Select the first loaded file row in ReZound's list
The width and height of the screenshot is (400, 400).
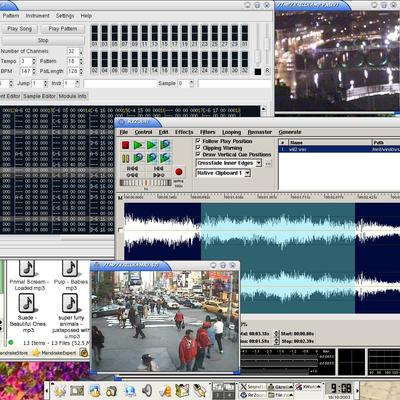click(339, 149)
